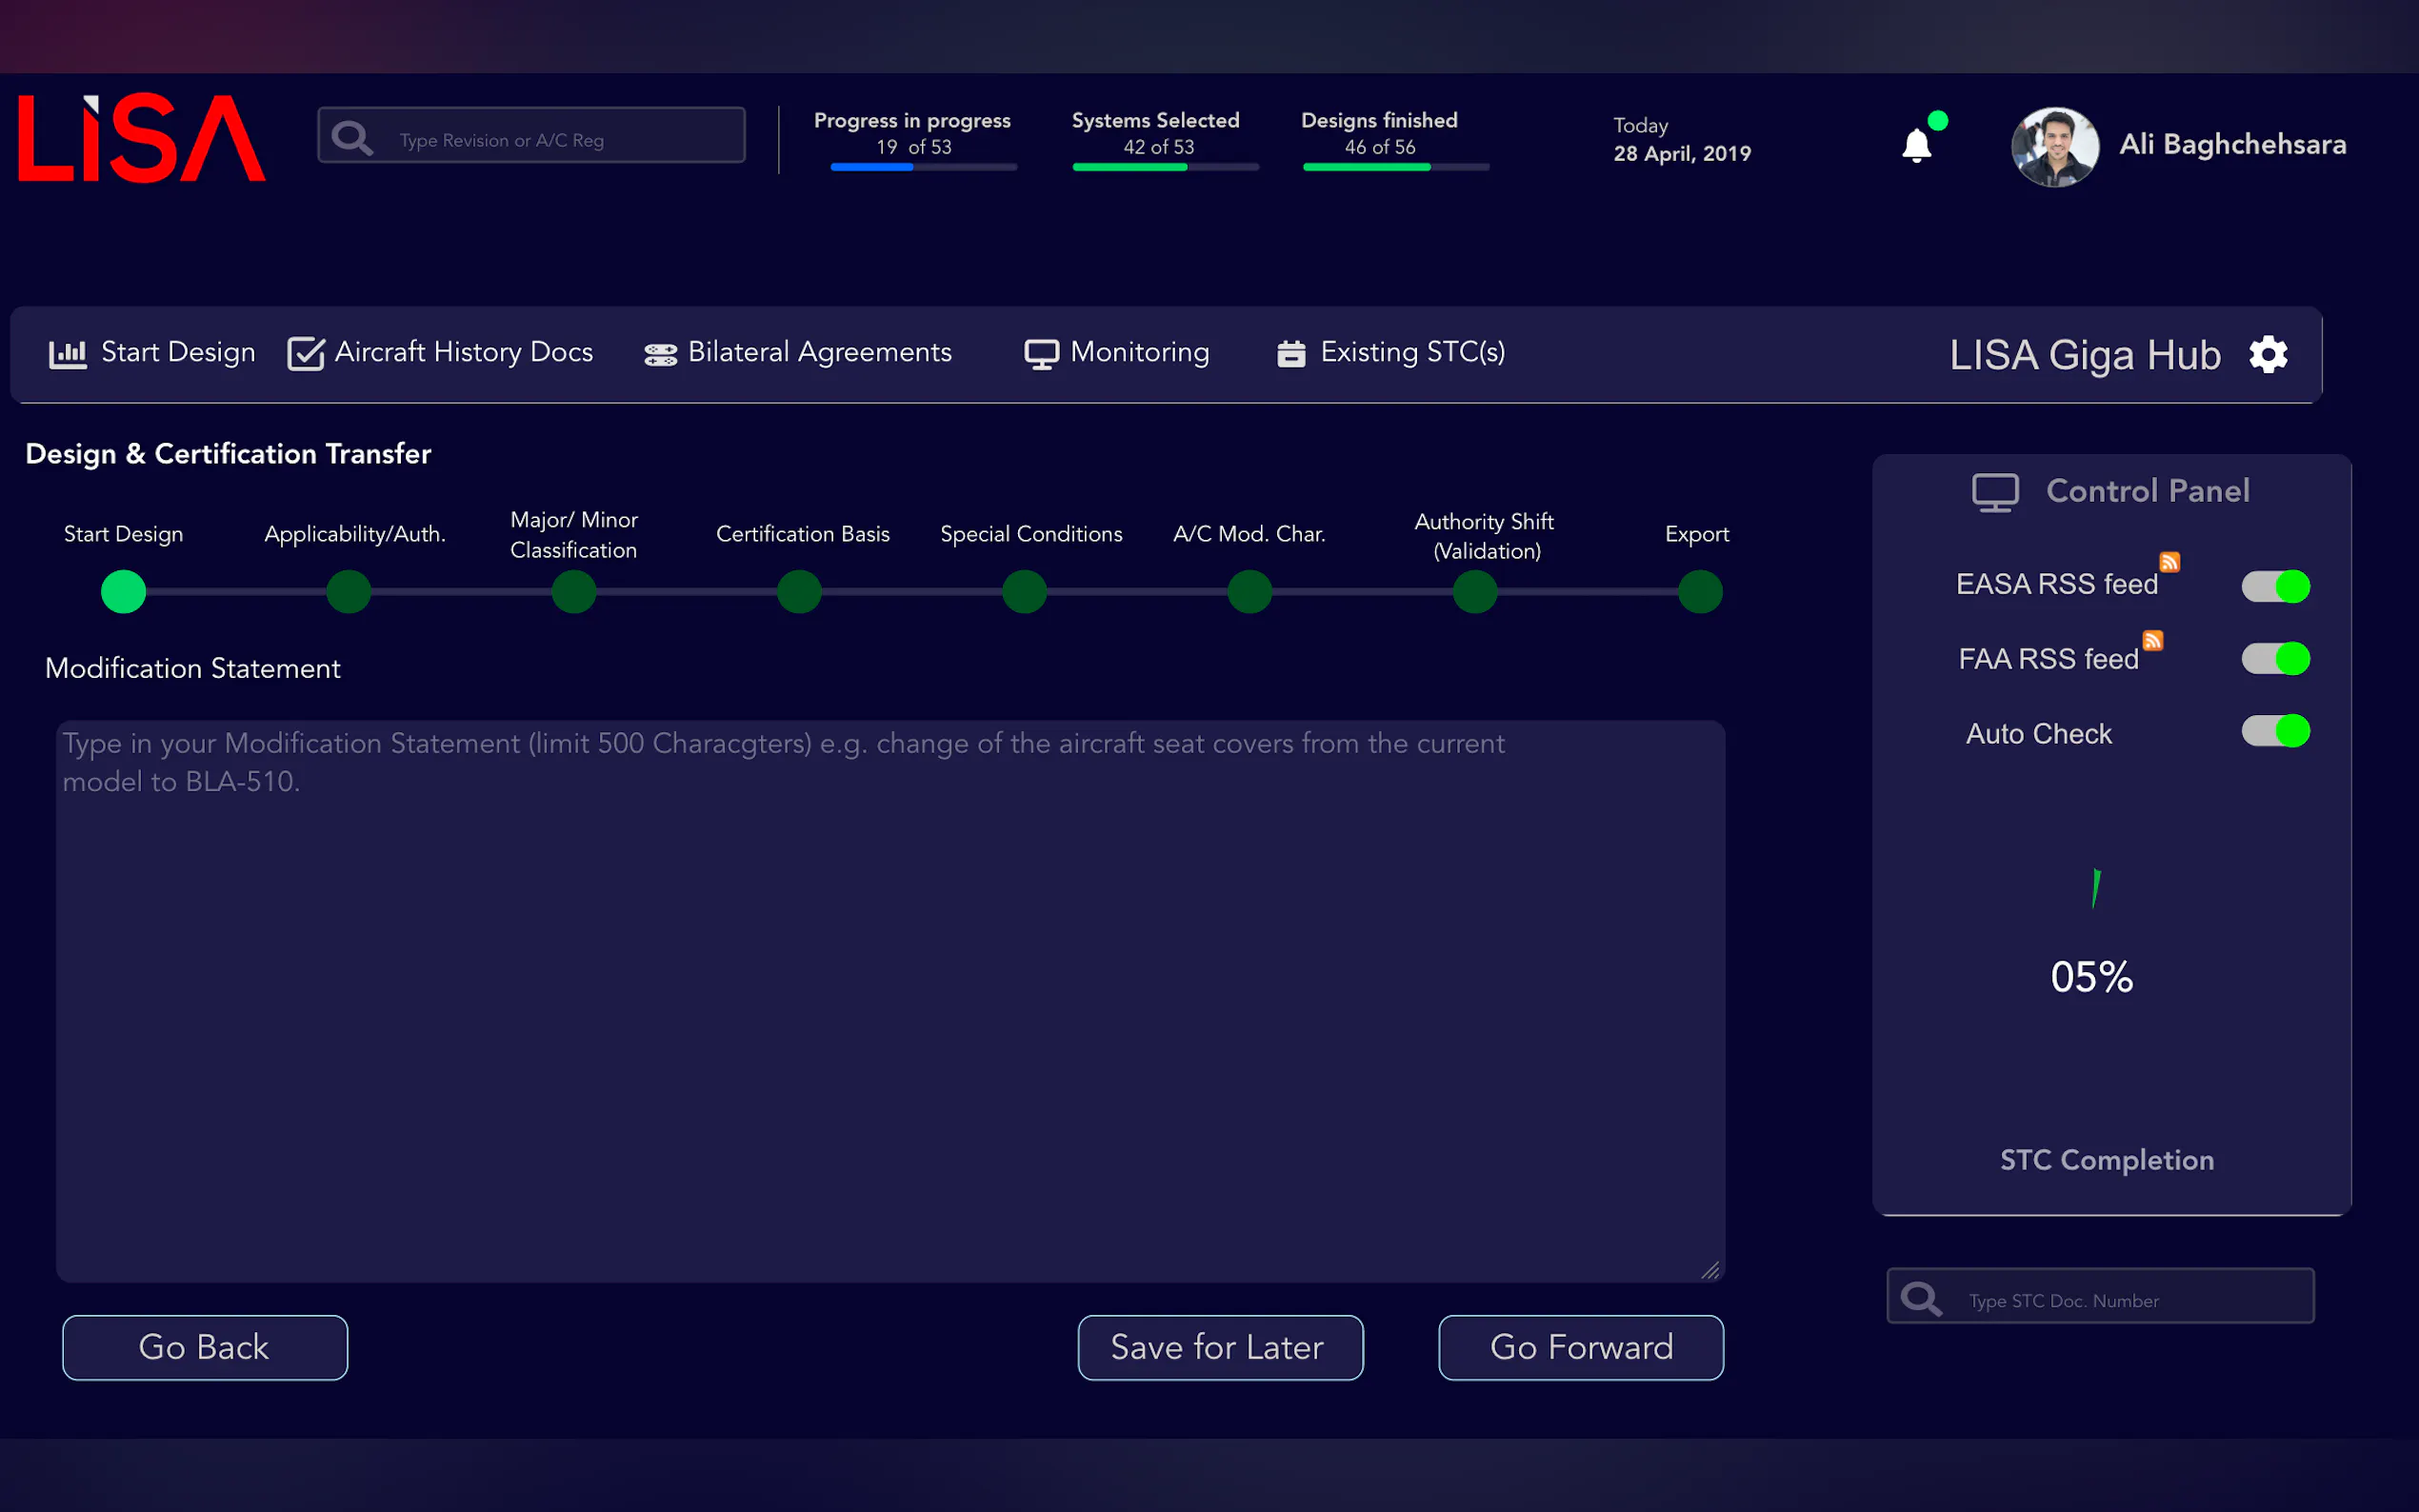Screen dimensions: 2419x1512
Task: Turn off the FAA RSS feed
Action: click(2275, 658)
